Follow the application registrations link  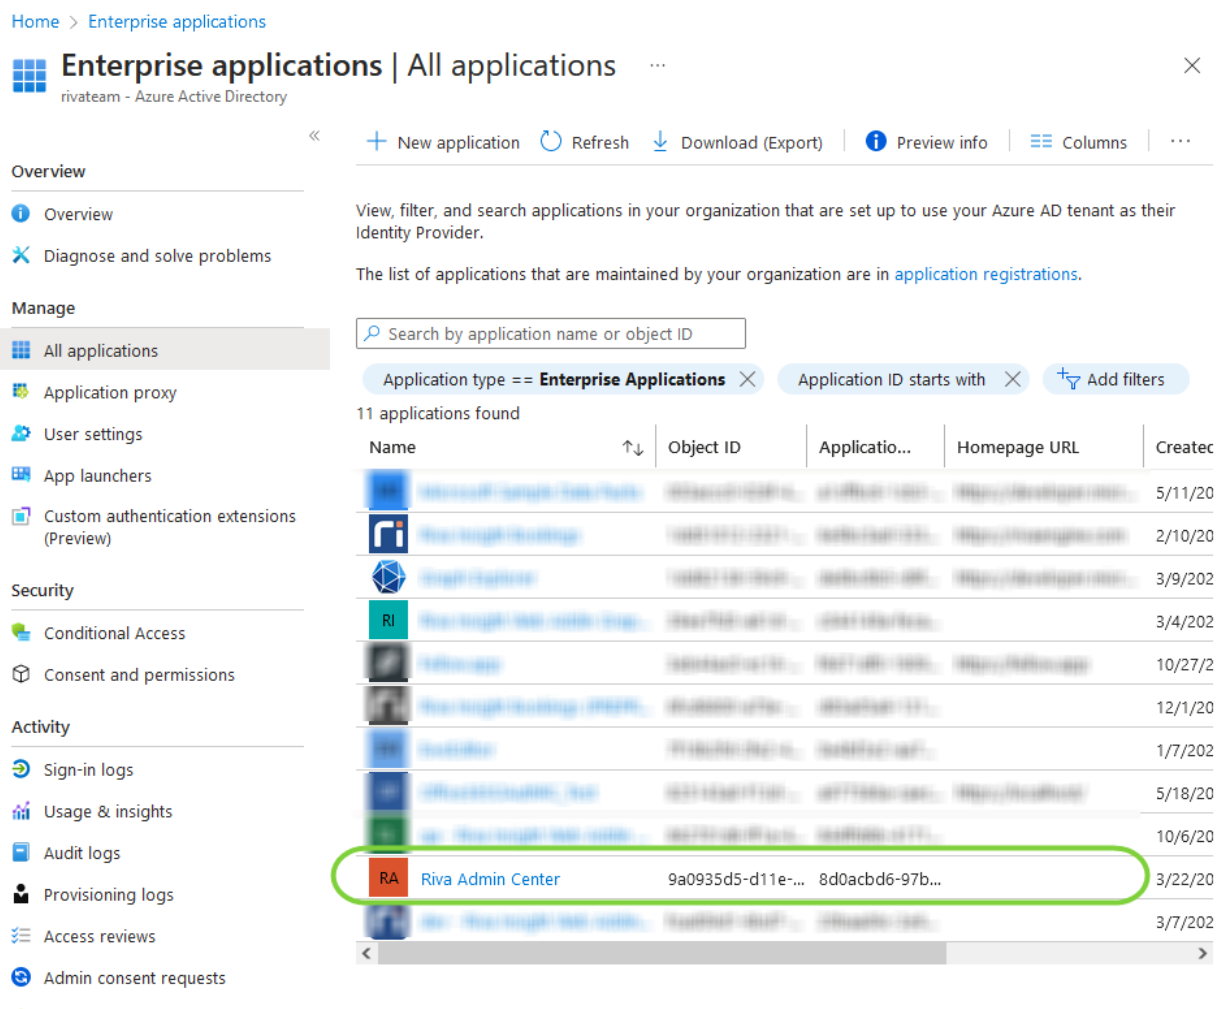pyautogui.click(x=986, y=274)
